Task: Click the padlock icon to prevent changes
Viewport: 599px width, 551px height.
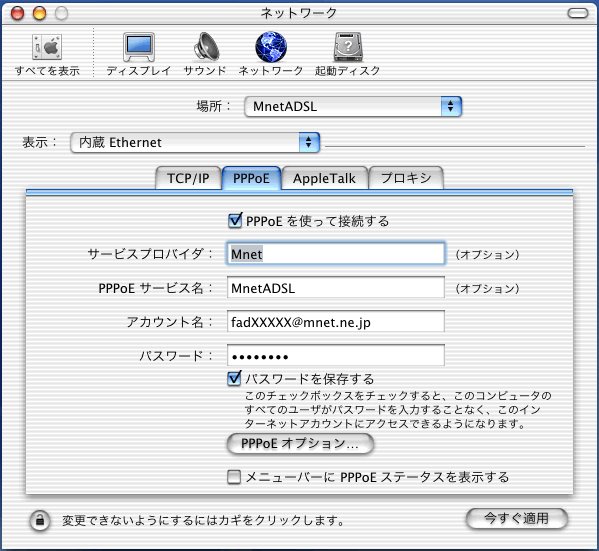Action: click(40, 520)
